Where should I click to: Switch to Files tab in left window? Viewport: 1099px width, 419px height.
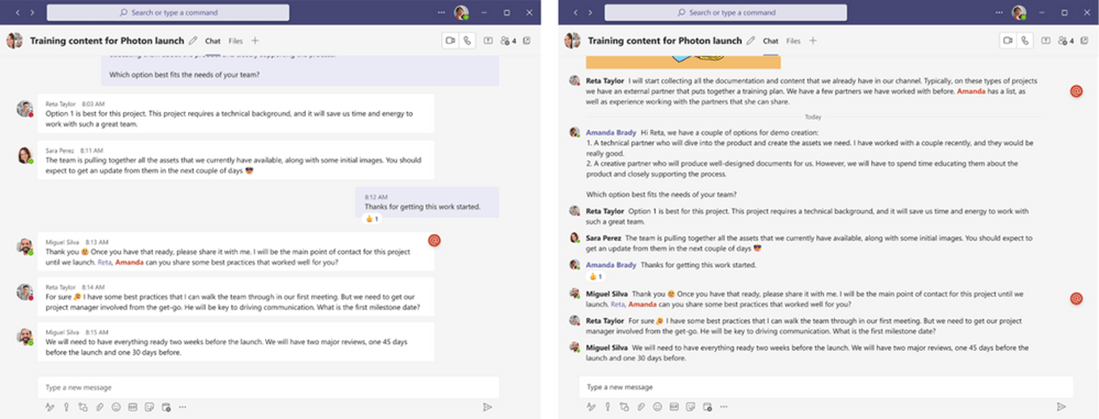(x=236, y=41)
